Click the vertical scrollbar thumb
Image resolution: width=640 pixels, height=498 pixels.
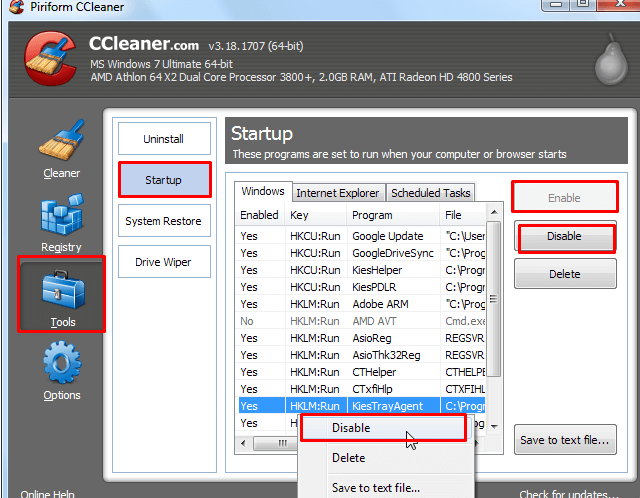494,299
